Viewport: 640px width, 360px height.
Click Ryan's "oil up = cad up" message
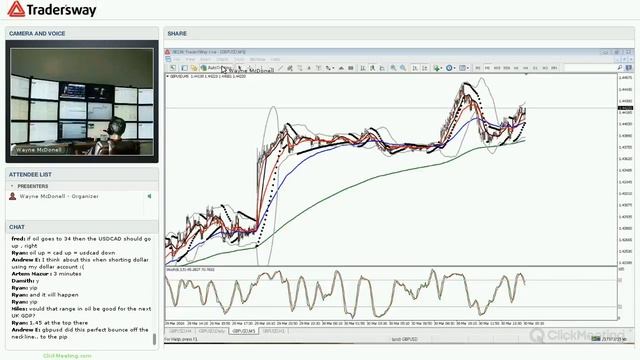coord(63,253)
